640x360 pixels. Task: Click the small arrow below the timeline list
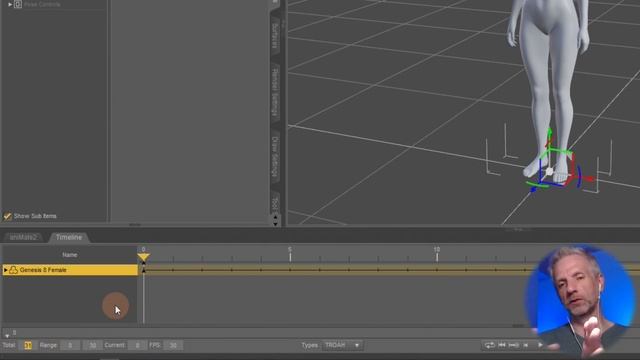[7, 335]
